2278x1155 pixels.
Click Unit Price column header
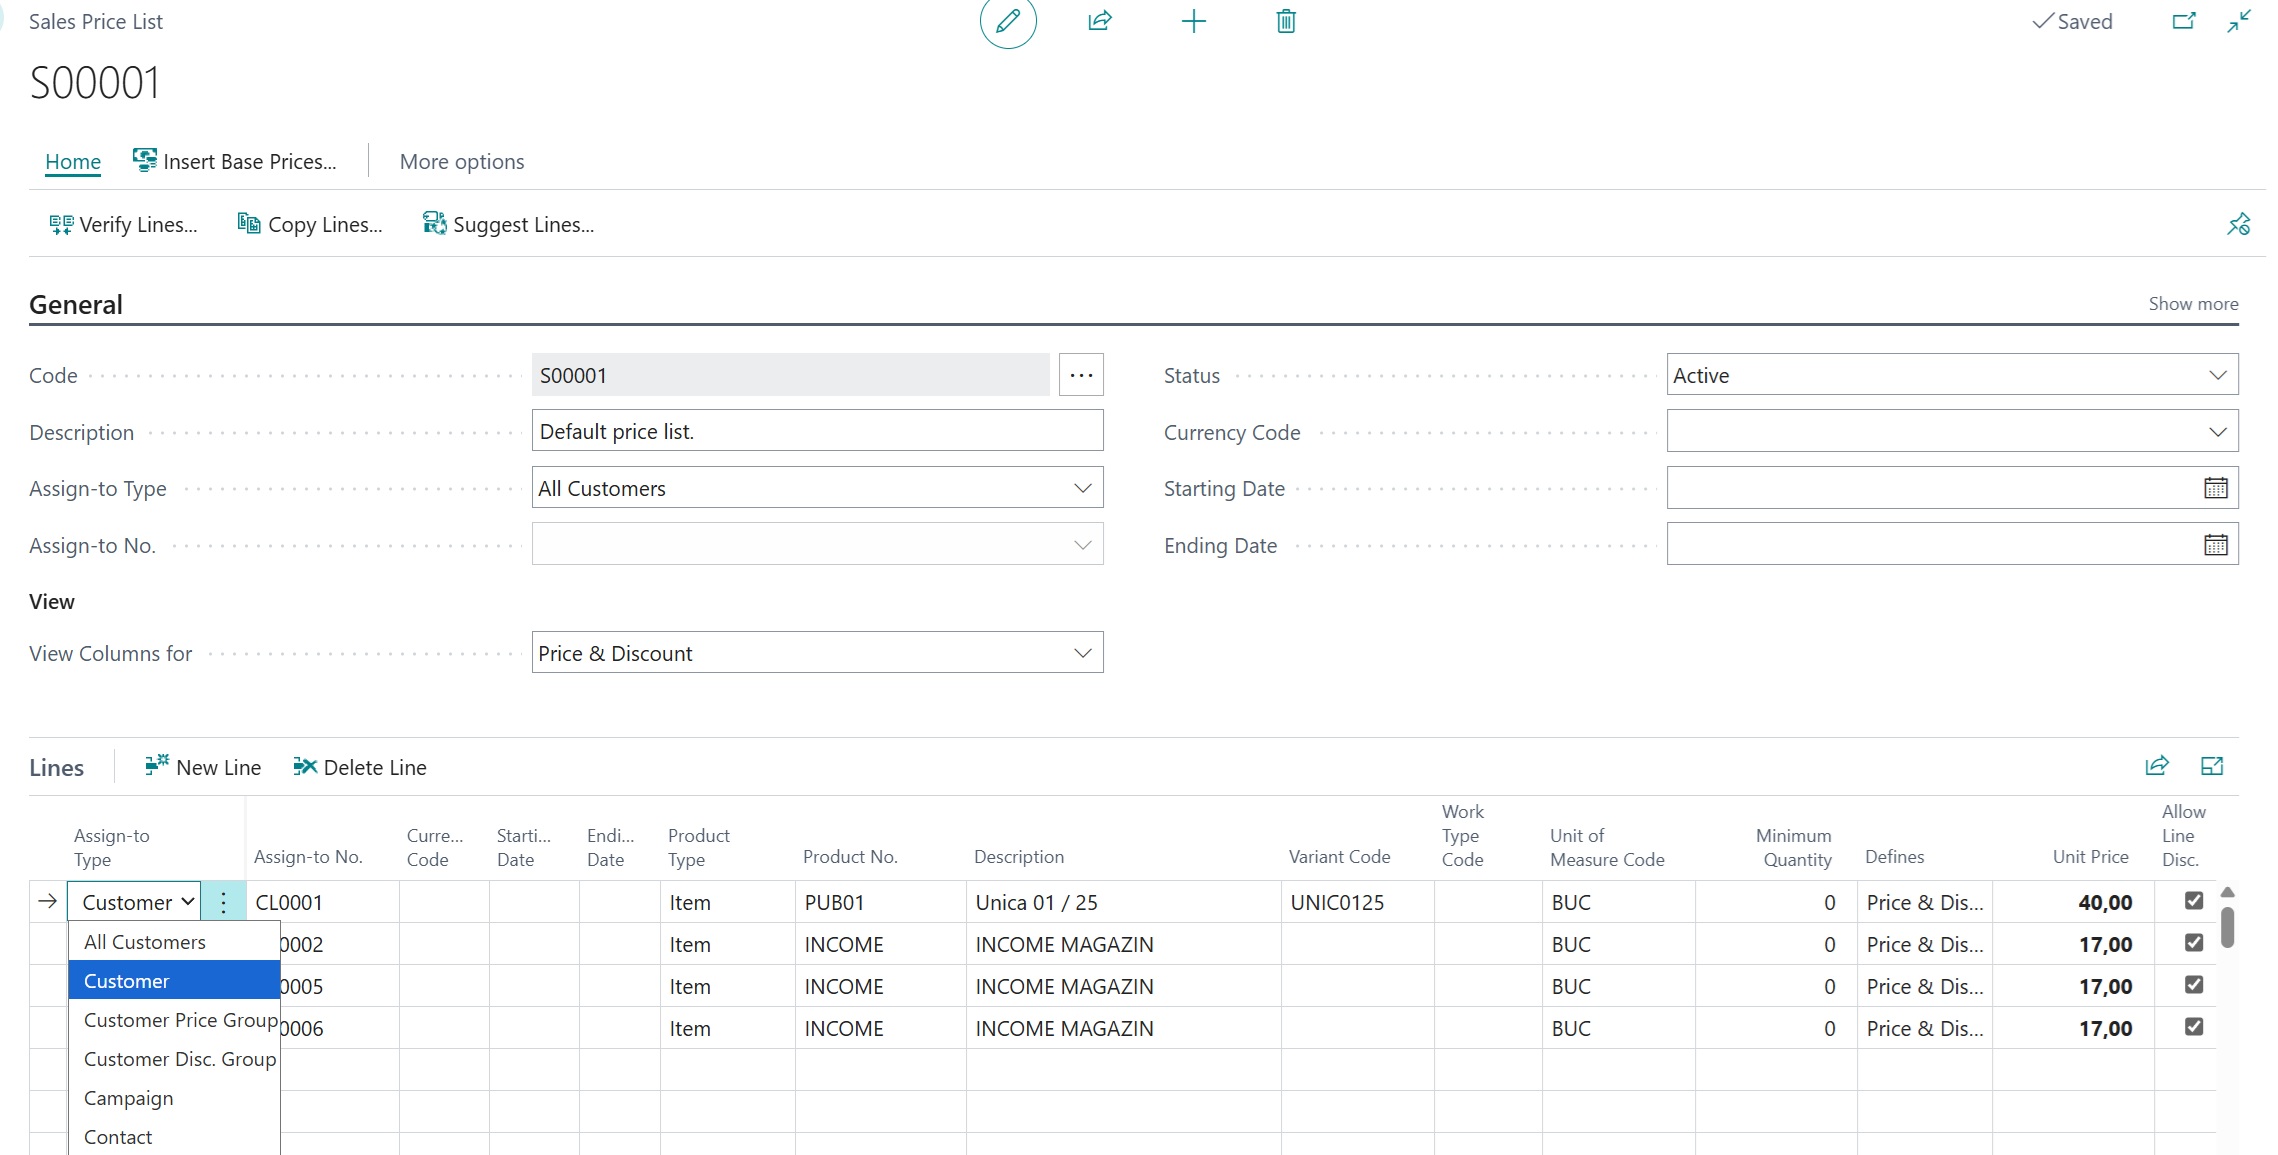click(x=2090, y=856)
